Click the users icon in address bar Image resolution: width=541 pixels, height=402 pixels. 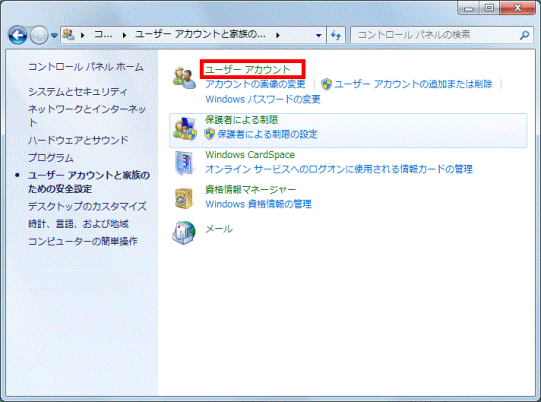pos(69,35)
